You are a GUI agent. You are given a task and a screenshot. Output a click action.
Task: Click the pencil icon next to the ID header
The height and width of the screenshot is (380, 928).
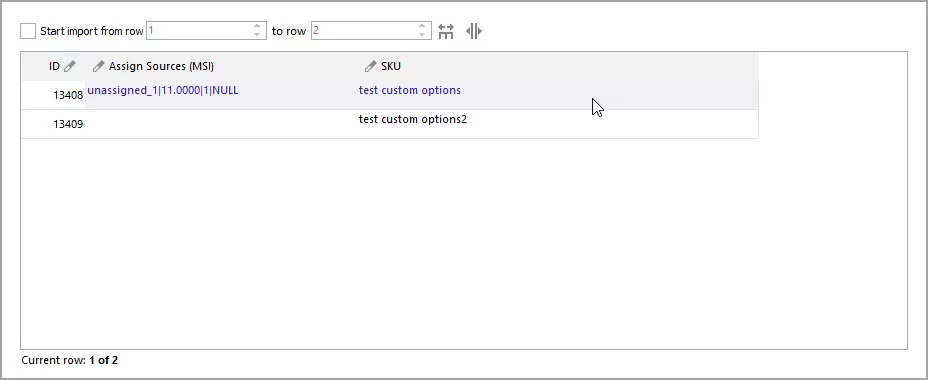[70, 66]
